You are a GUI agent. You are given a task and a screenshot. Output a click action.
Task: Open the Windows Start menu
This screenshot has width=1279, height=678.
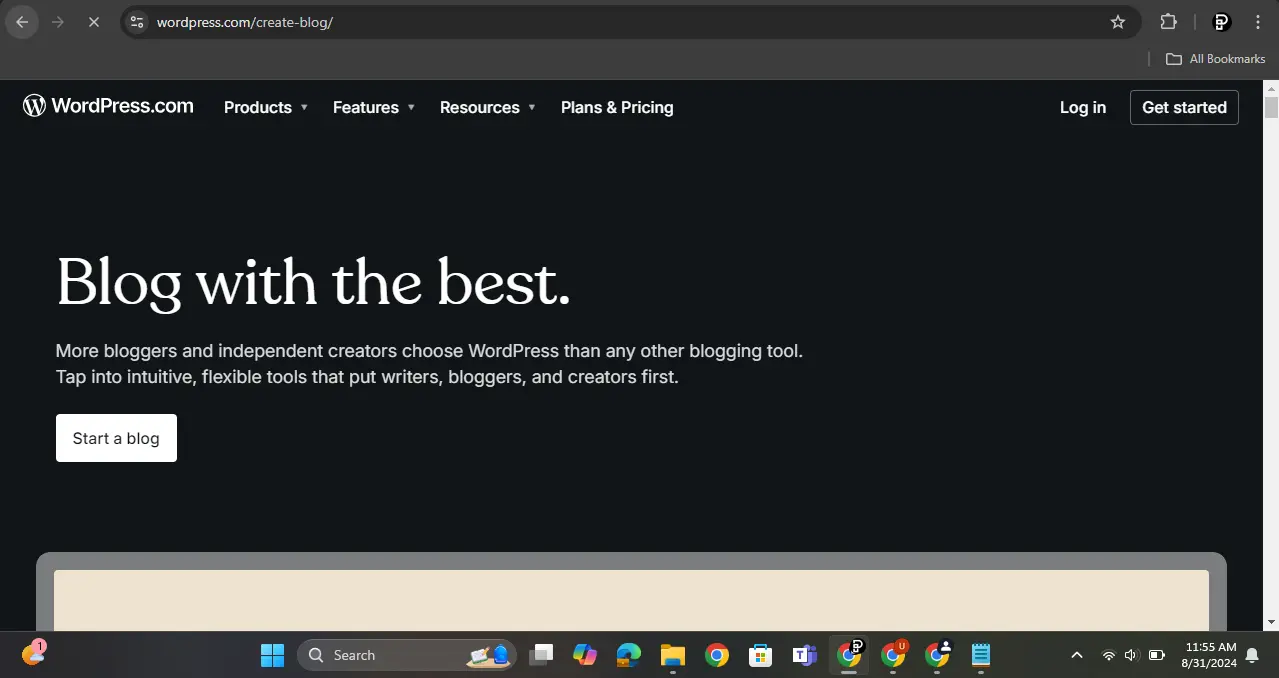pos(272,655)
